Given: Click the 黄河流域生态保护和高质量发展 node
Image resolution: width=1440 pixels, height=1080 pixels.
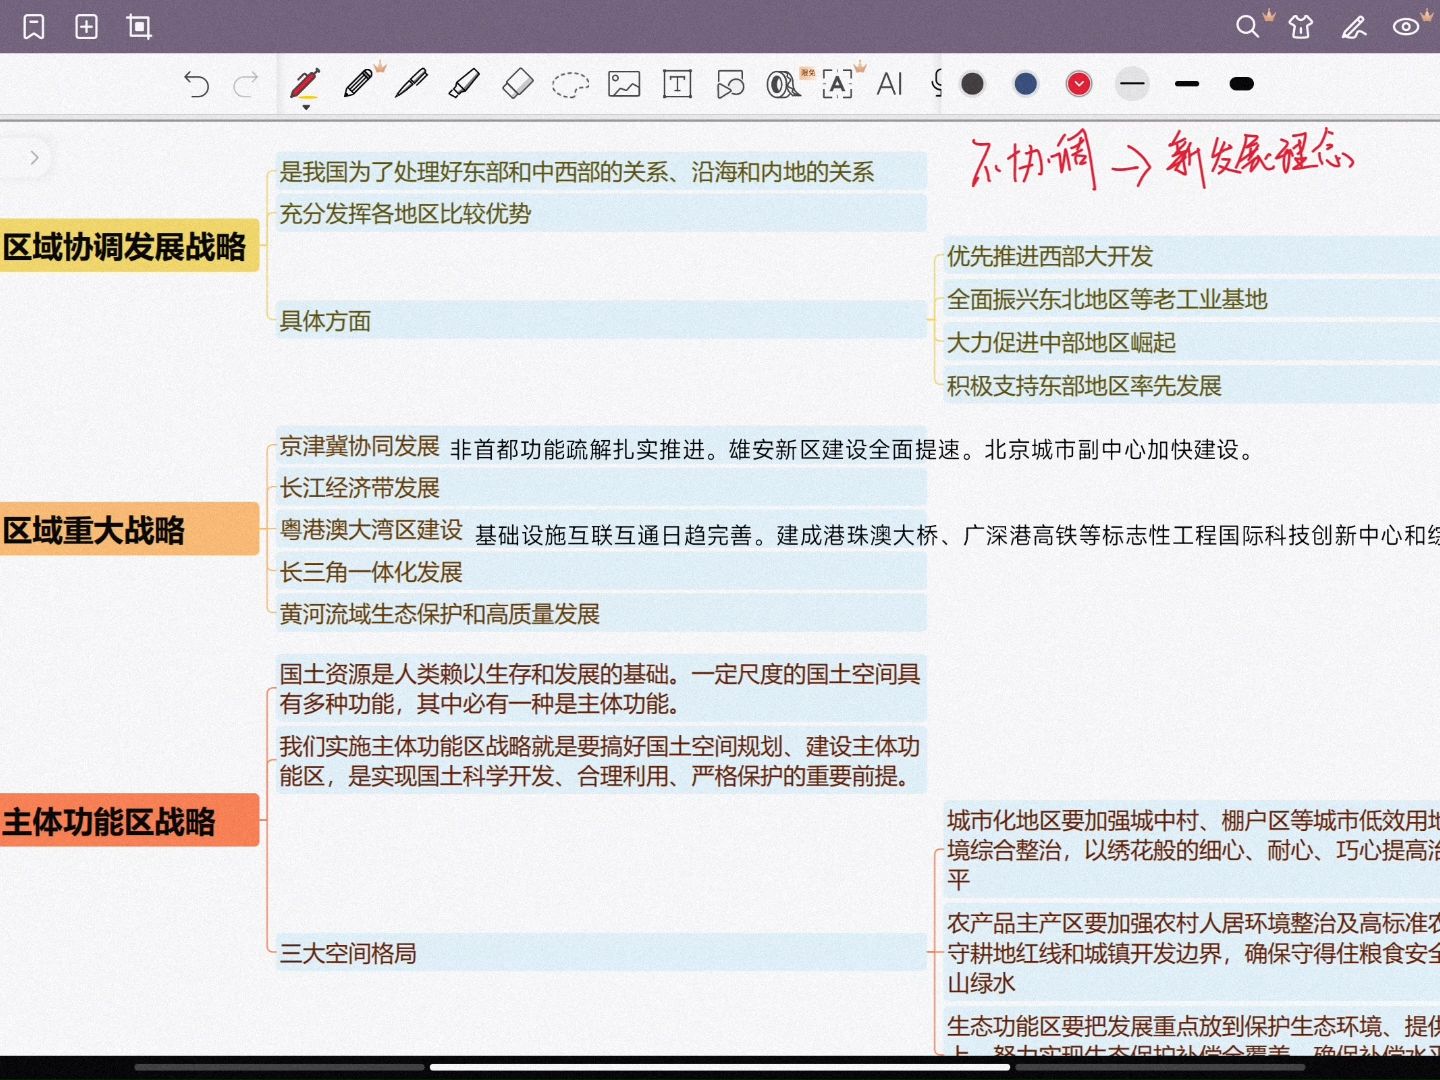Looking at the screenshot, I should (600, 614).
